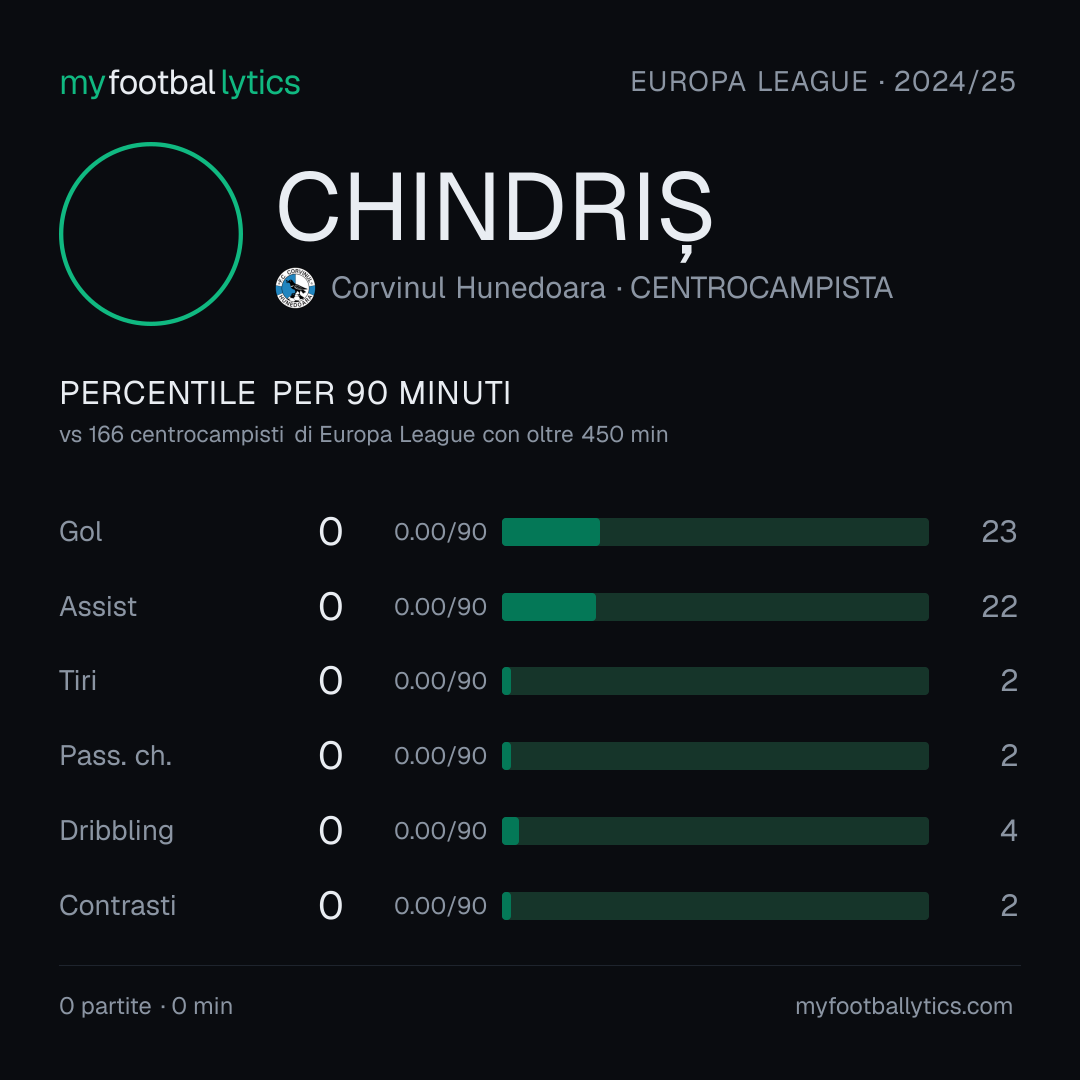Click the Corvinul Hunedoara team name text

coord(468,288)
